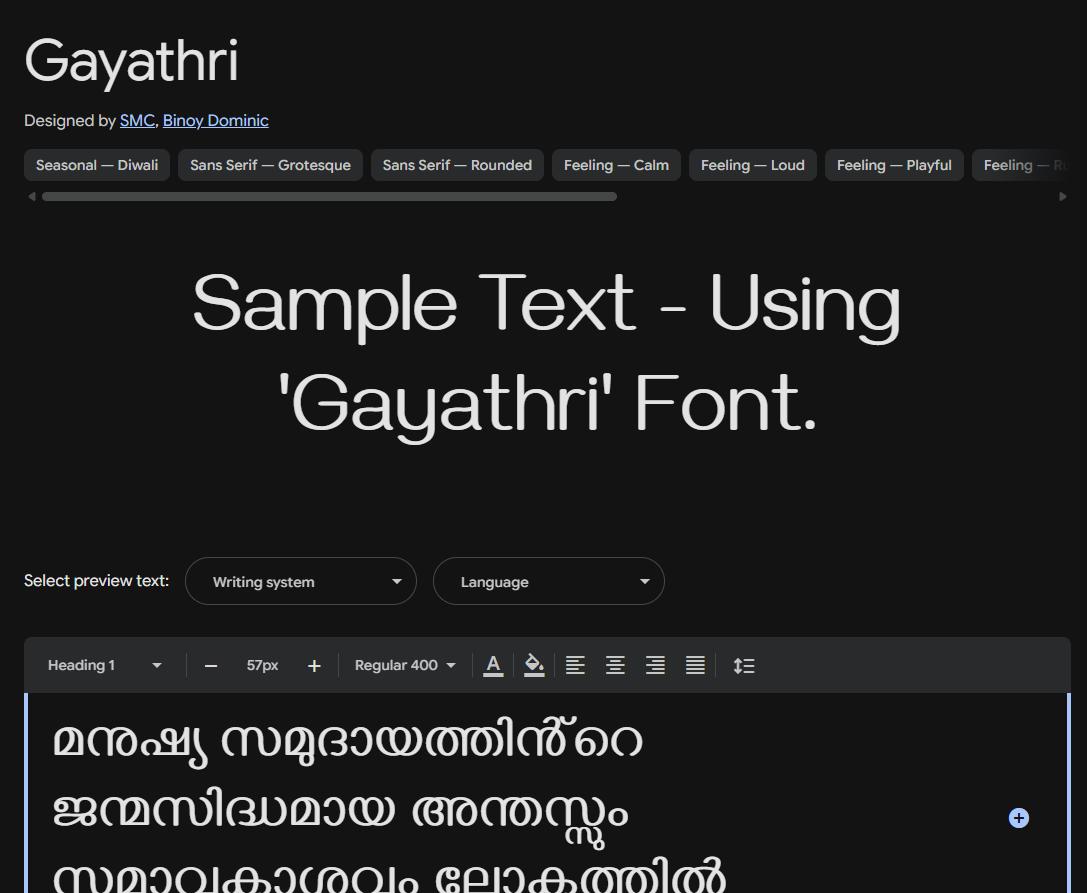The height and width of the screenshot is (893, 1087).
Task: Select the Sans Serif — Rounded tag
Action: point(458,165)
